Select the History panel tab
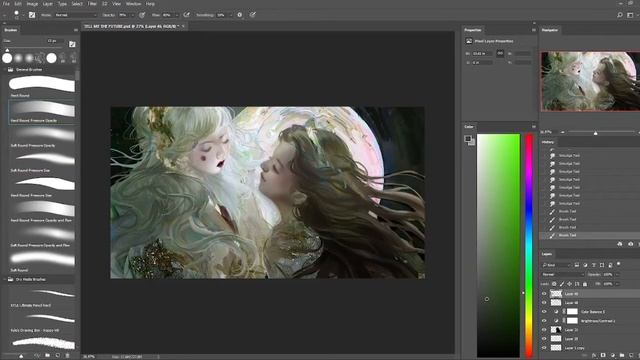This screenshot has height=360, width=640. 548,142
